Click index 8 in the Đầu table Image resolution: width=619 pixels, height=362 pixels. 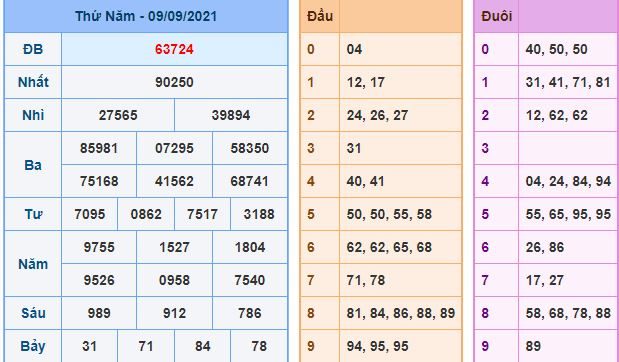click(x=311, y=313)
